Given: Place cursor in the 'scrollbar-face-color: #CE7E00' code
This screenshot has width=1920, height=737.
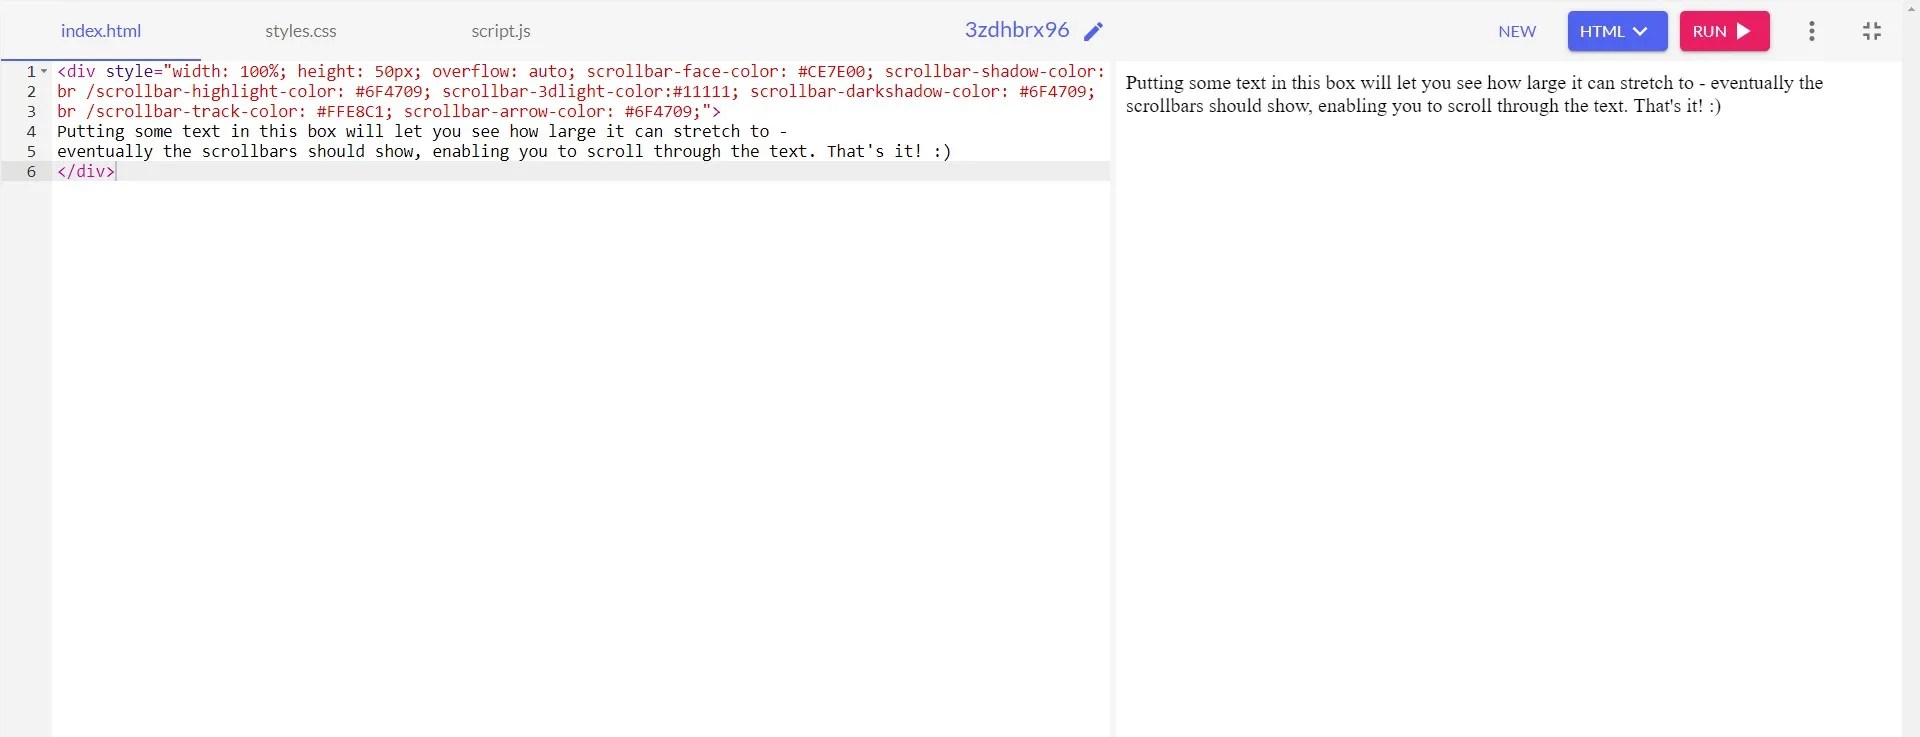Looking at the screenshot, I should pyautogui.click(x=725, y=71).
